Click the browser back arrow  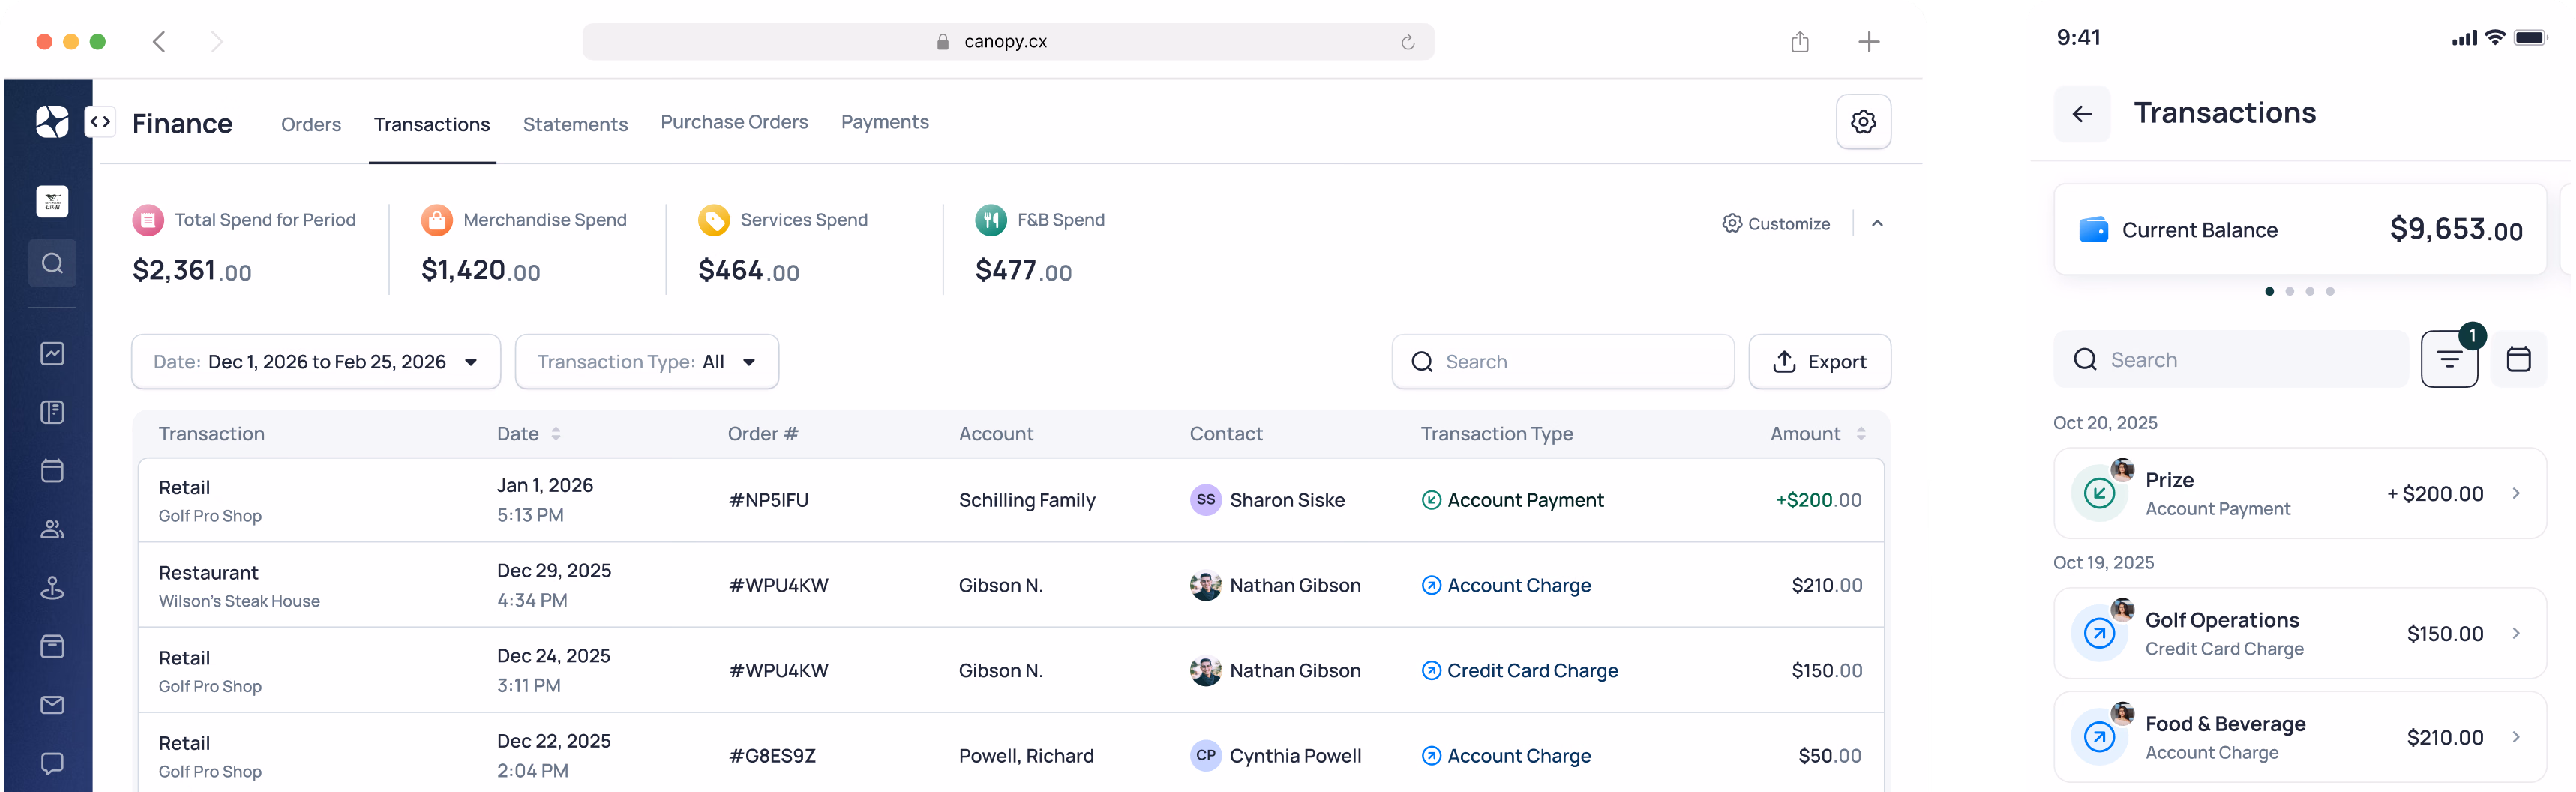tap(159, 41)
